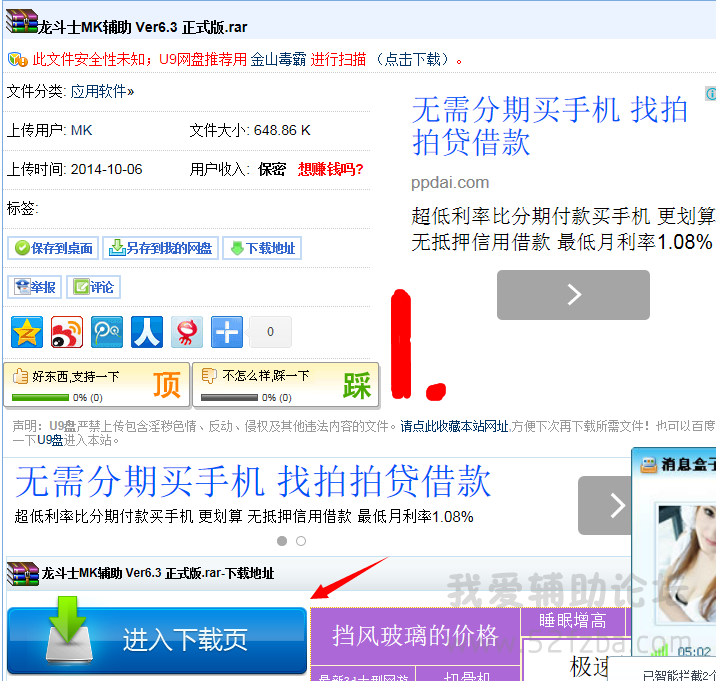Screen dimensions: 716x681
Task: Upvote with the 顶 button
Action: pyautogui.click(x=167, y=385)
